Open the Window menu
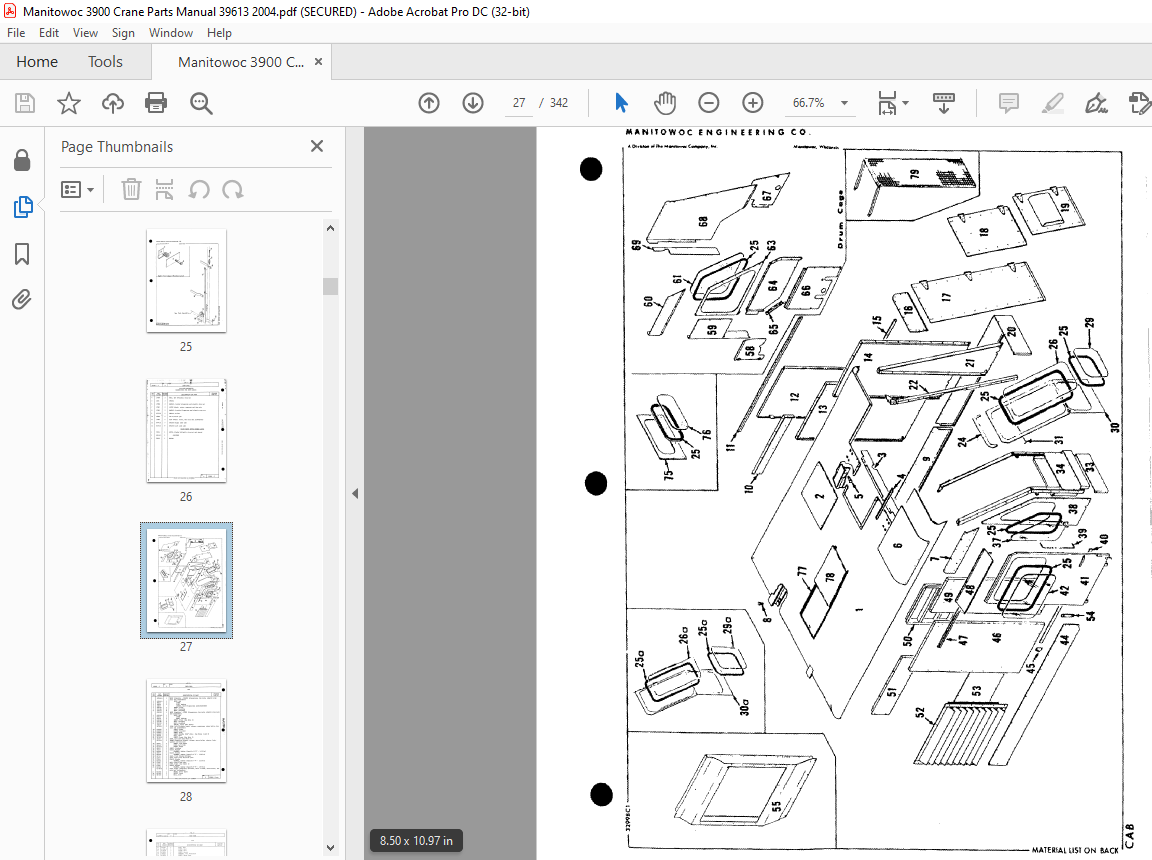1152x860 pixels. click(x=170, y=32)
